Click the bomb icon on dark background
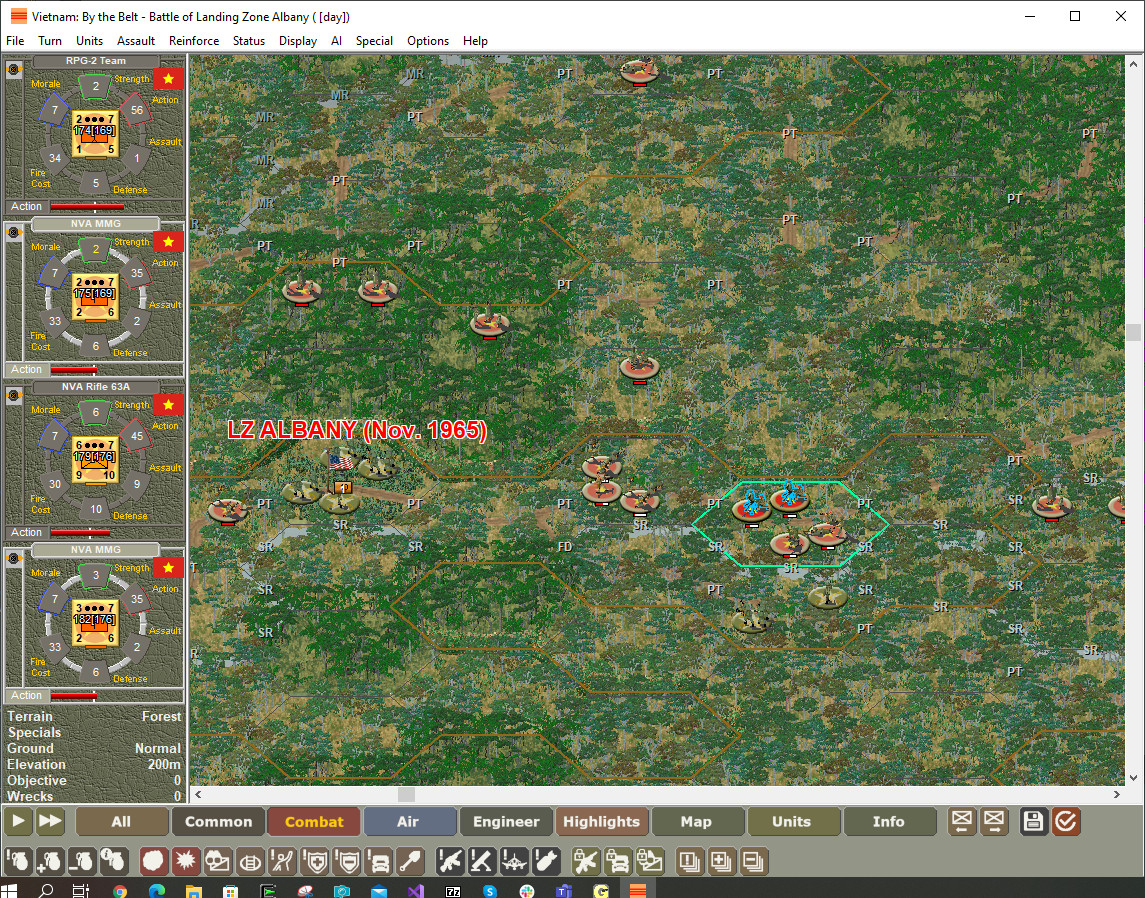This screenshot has height=898, width=1145. (546, 861)
